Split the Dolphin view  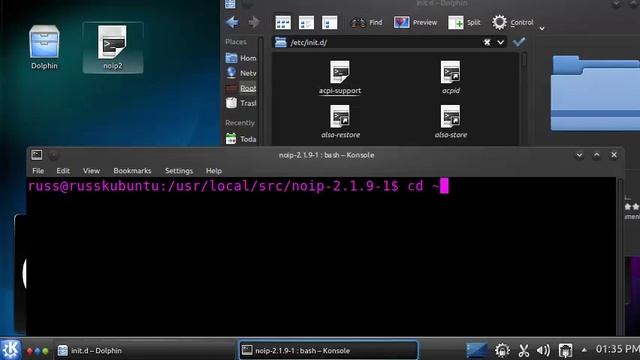464,22
